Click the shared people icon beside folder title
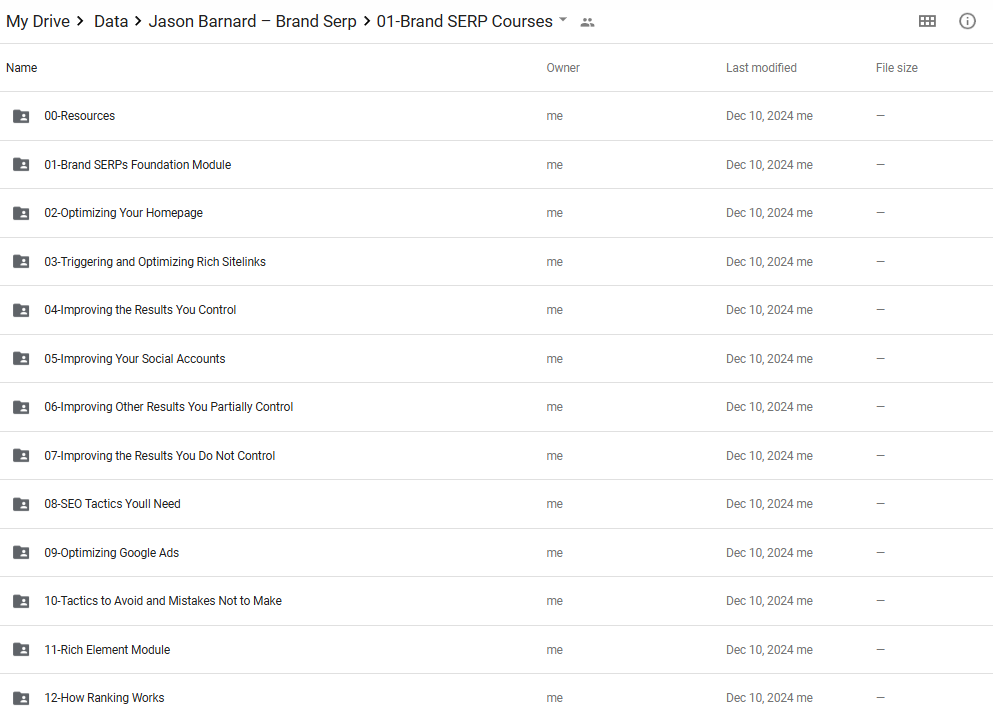This screenshot has width=993, height=711. 587,22
